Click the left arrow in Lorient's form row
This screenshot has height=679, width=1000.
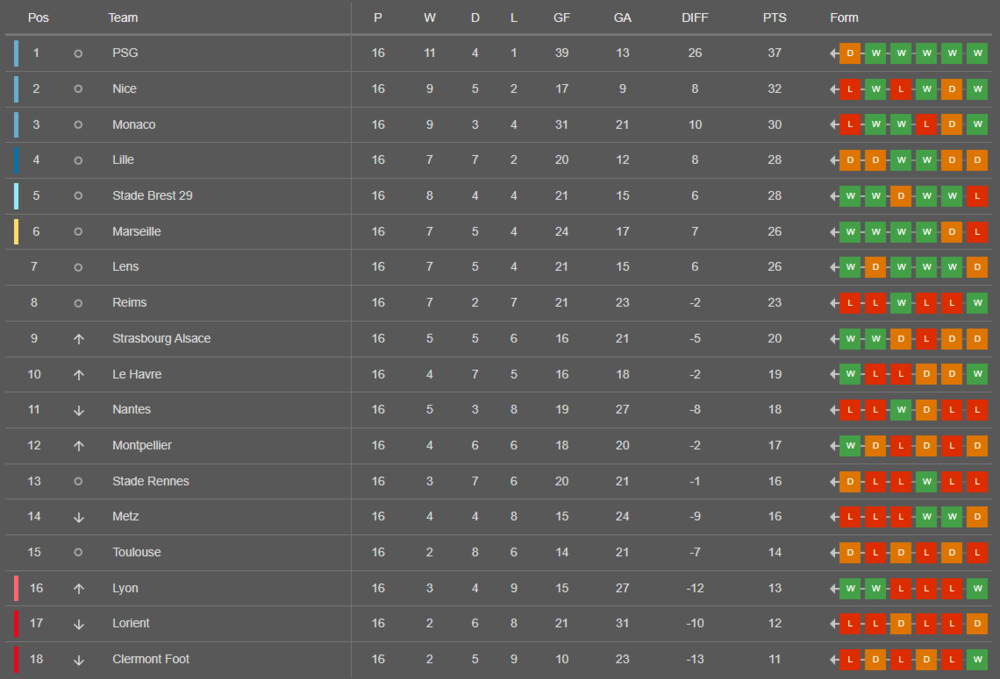tap(833, 624)
